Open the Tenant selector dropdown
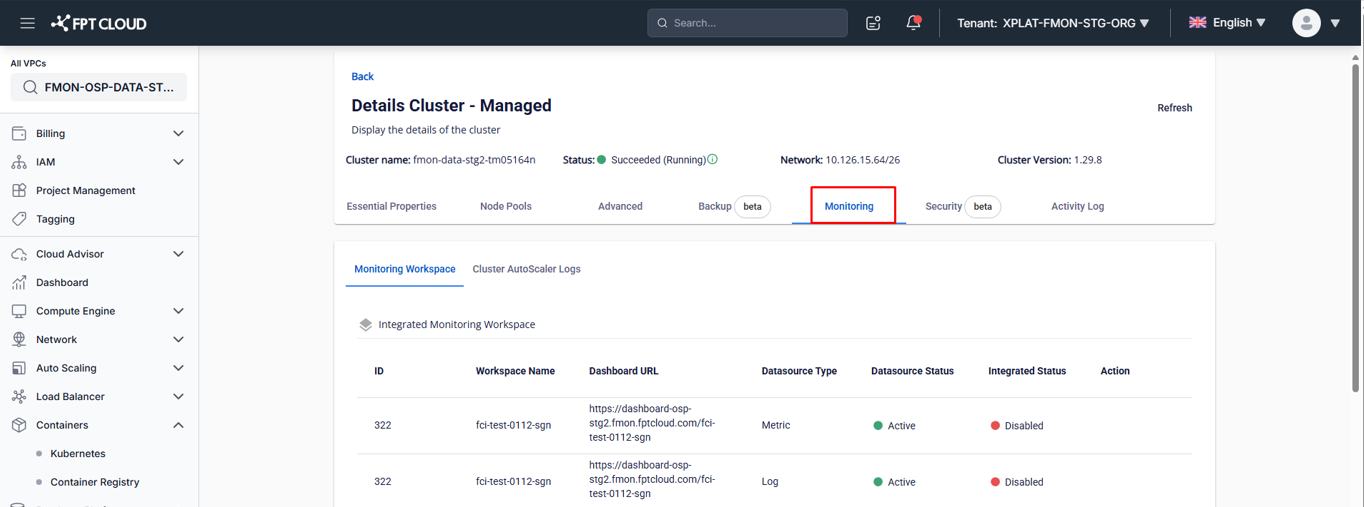 [x=1053, y=23]
